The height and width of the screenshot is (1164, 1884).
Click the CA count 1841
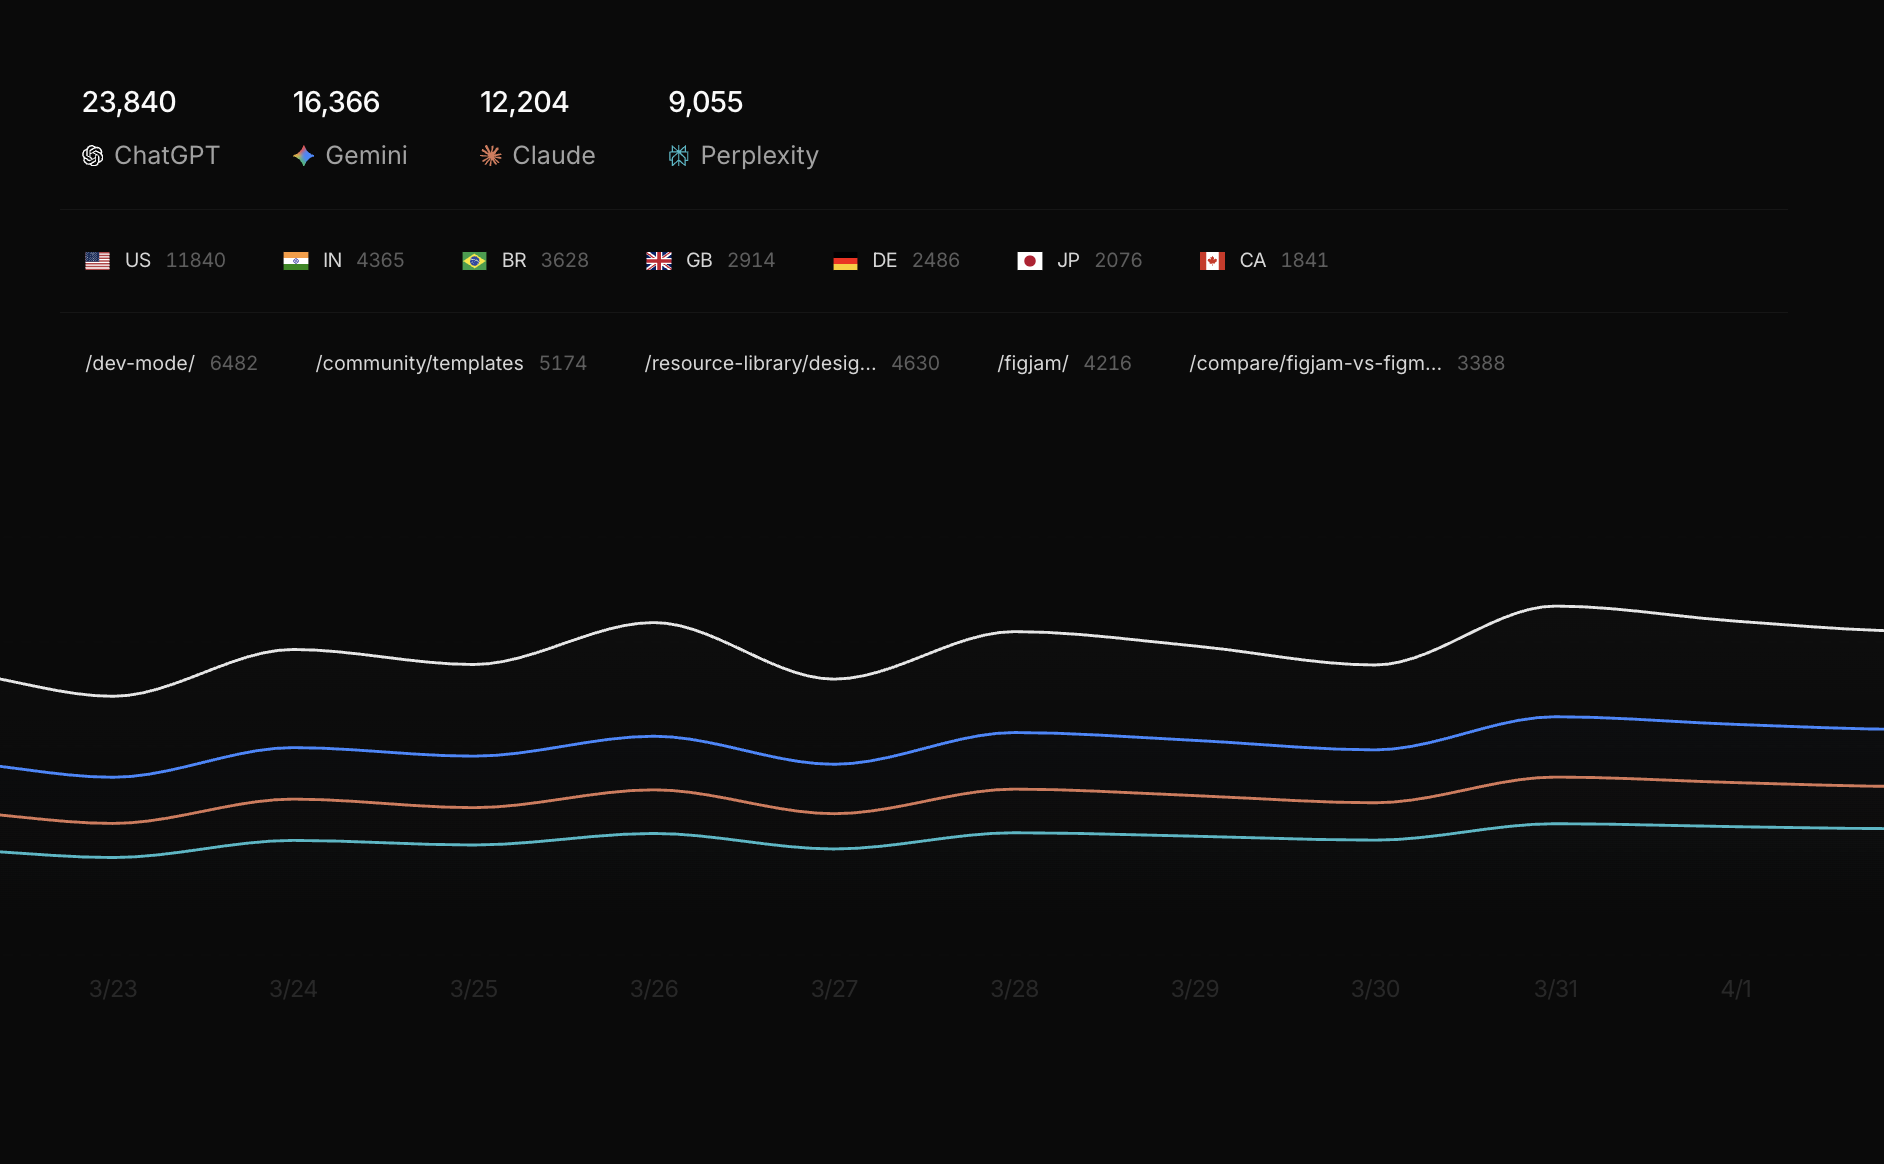click(x=1305, y=261)
